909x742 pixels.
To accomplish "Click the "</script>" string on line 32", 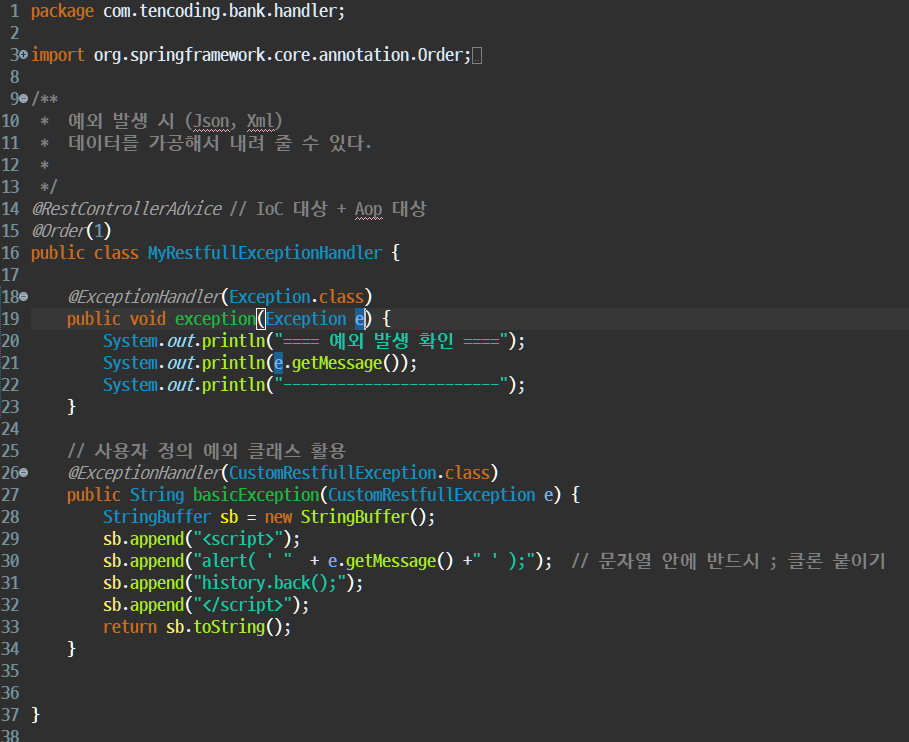I will click(x=242, y=605).
